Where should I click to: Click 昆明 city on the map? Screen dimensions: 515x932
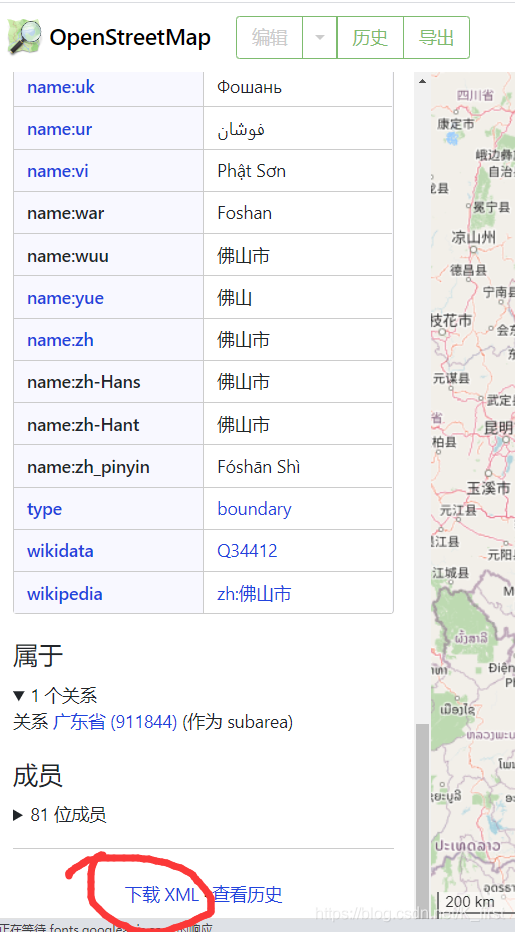[498, 427]
